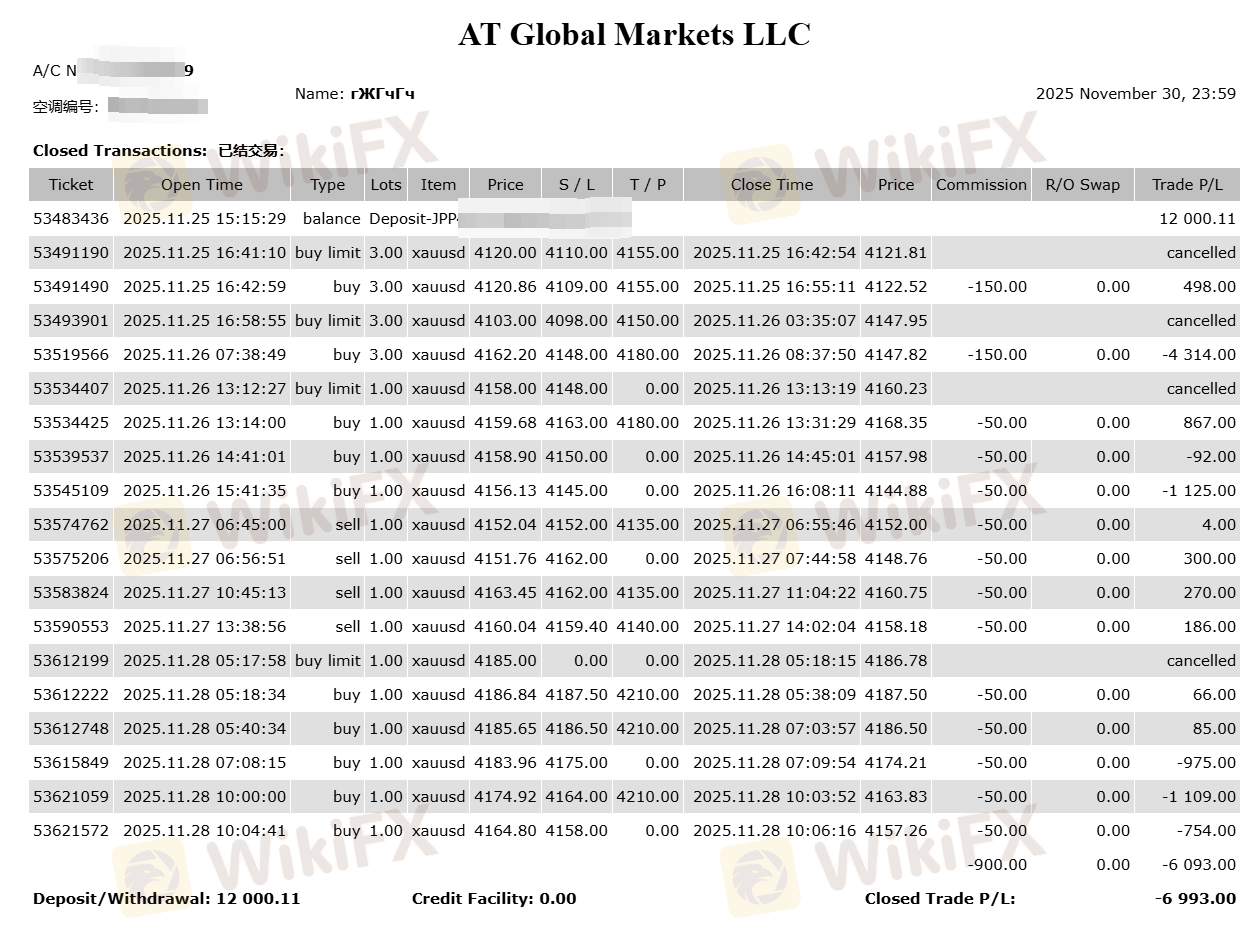Viewport: 1252px width, 932px height.
Task: Select ticket number 53574762
Action: 71,524
